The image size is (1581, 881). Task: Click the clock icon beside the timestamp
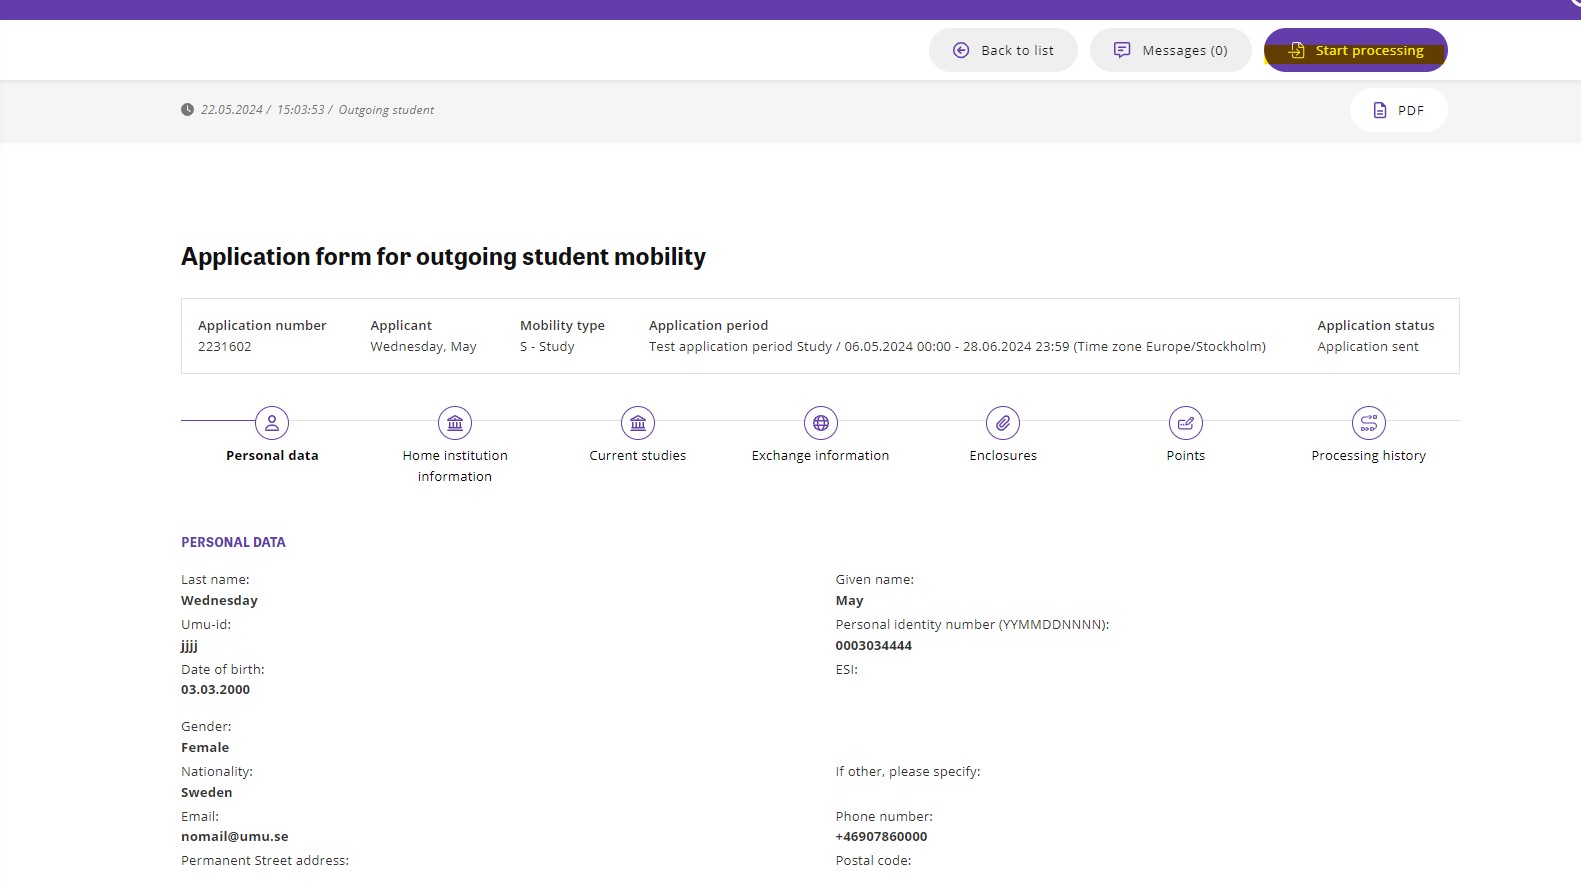click(x=187, y=110)
